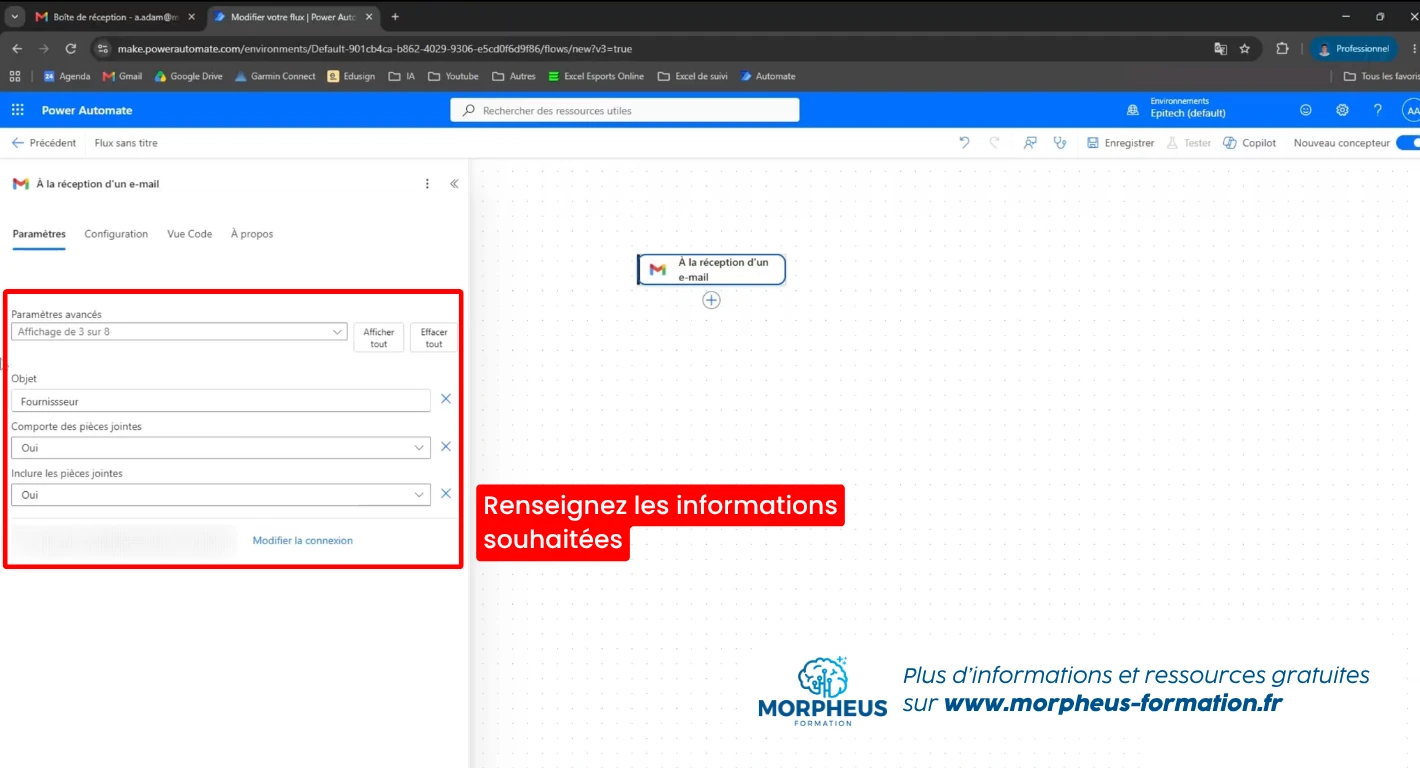Open Inclure les pièces jointes dropdown
This screenshot has height=768, width=1420.
(x=221, y=494)
